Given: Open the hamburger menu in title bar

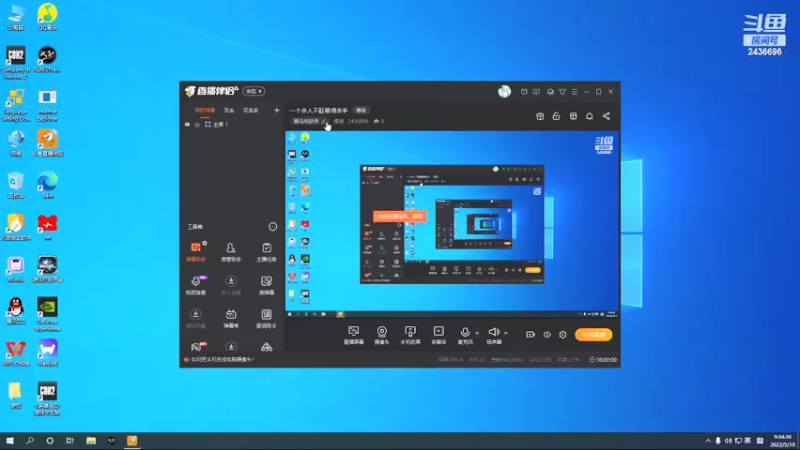Looking at the screenshot, I should [574, 92].
